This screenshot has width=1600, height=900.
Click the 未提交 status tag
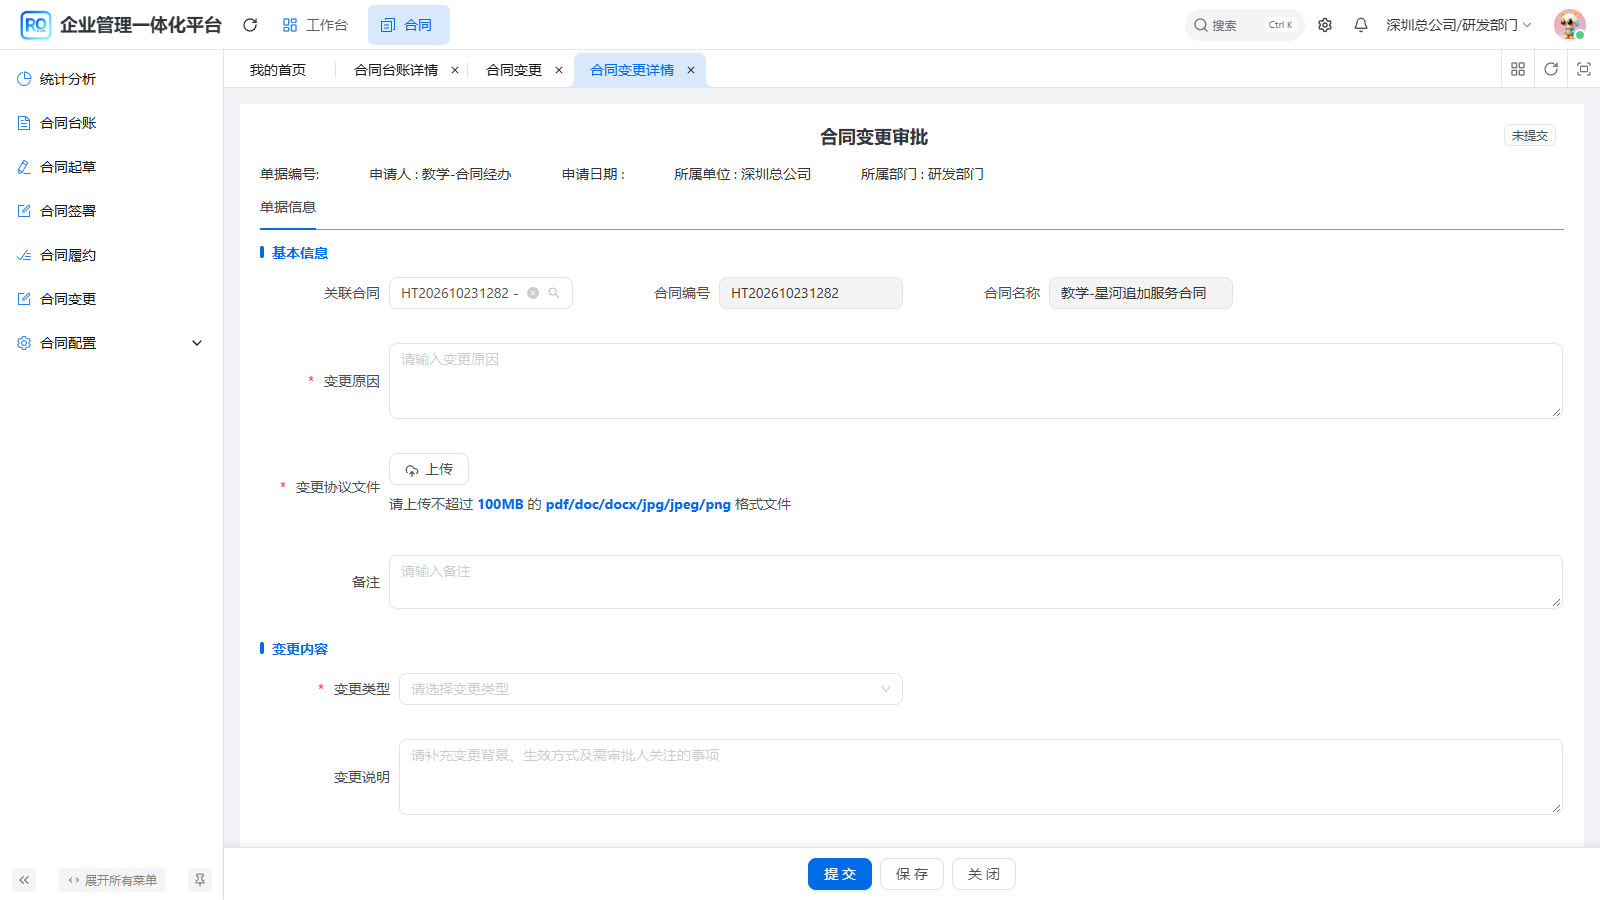point(1530,135)
